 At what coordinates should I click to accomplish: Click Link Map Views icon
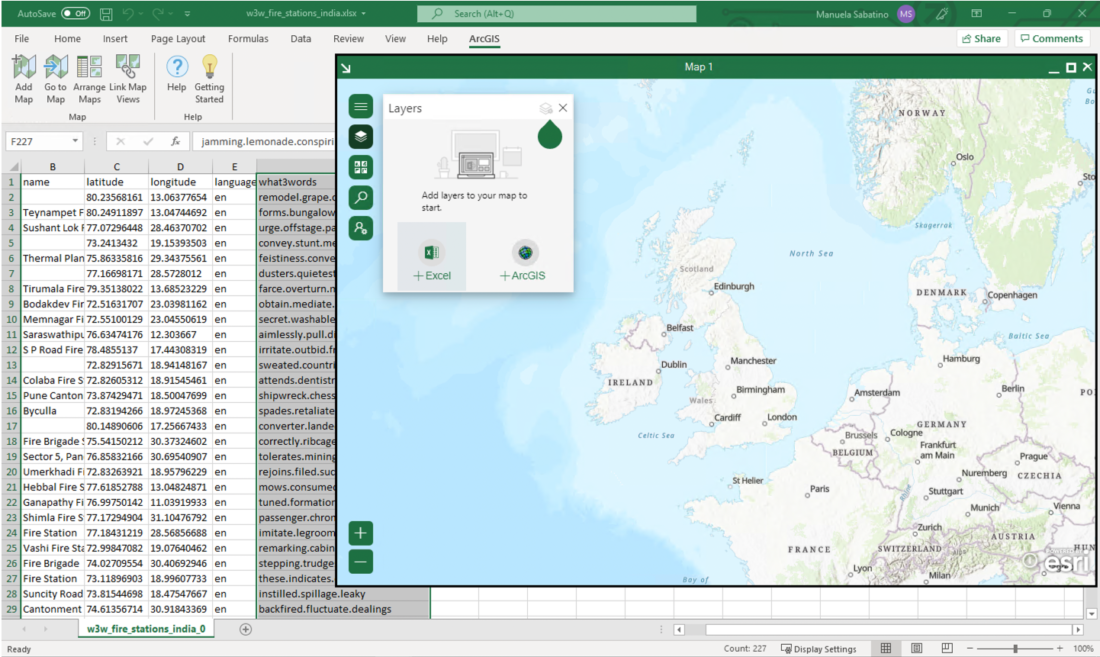point(128,79)
